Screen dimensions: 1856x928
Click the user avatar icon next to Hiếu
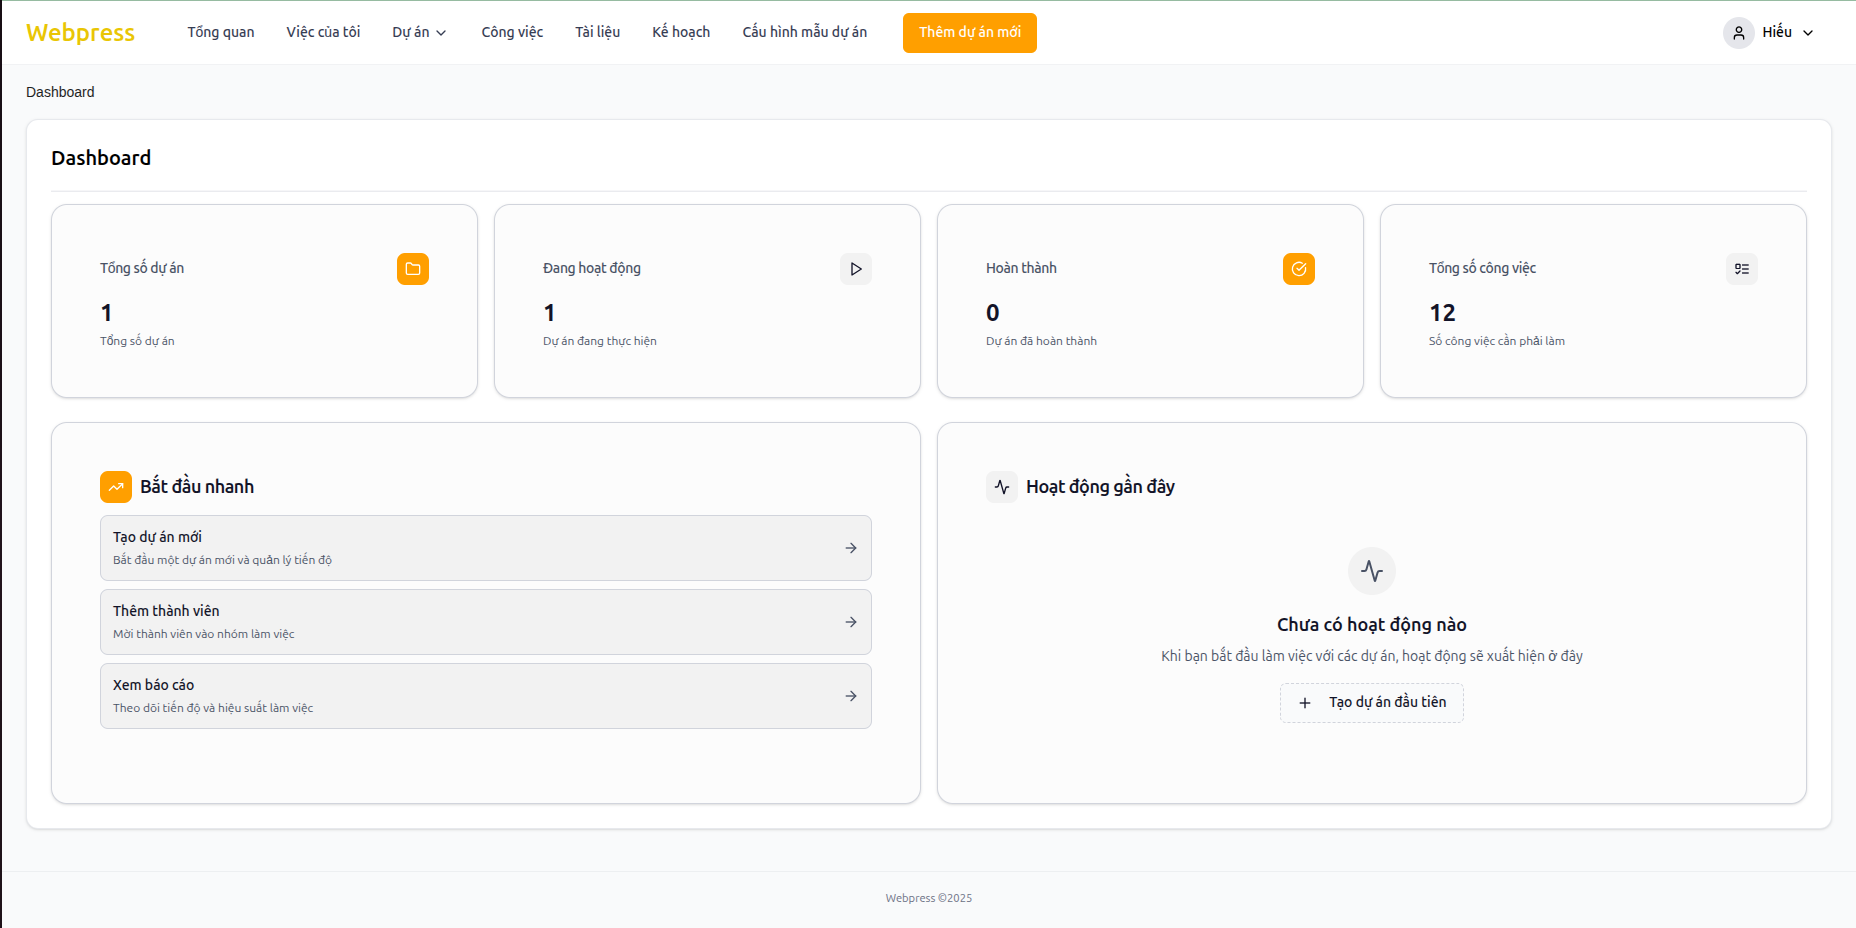click(1738, 33)
